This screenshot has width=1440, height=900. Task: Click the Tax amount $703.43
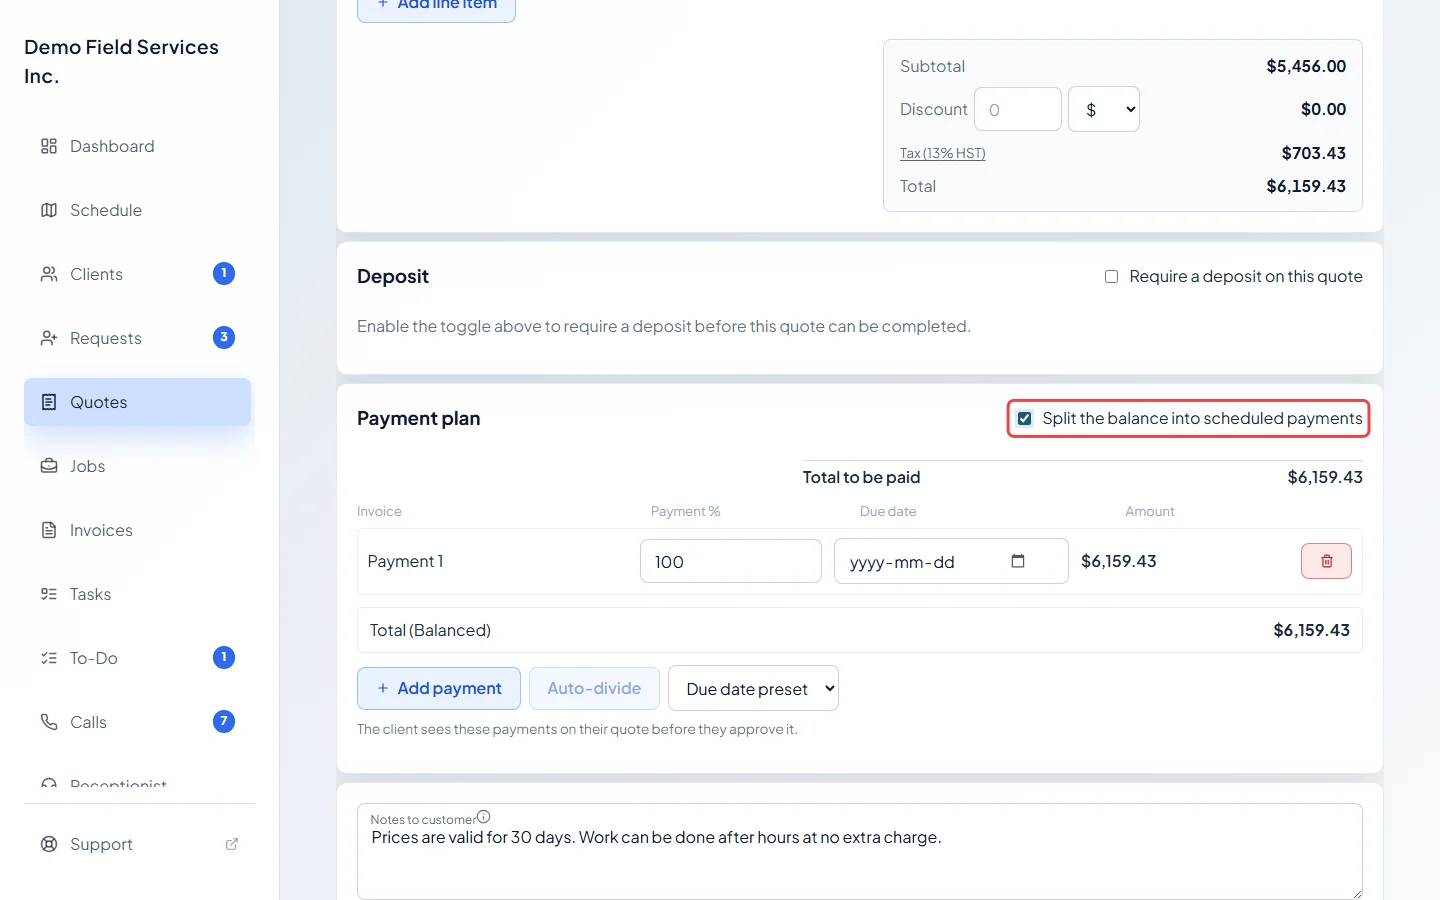(x=1314, y=153)
